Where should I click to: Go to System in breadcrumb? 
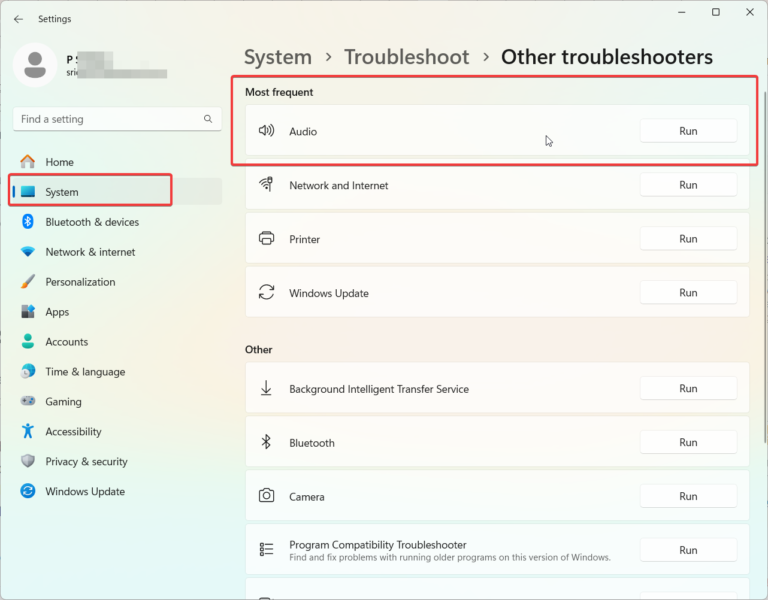click(x=278, y=57)
